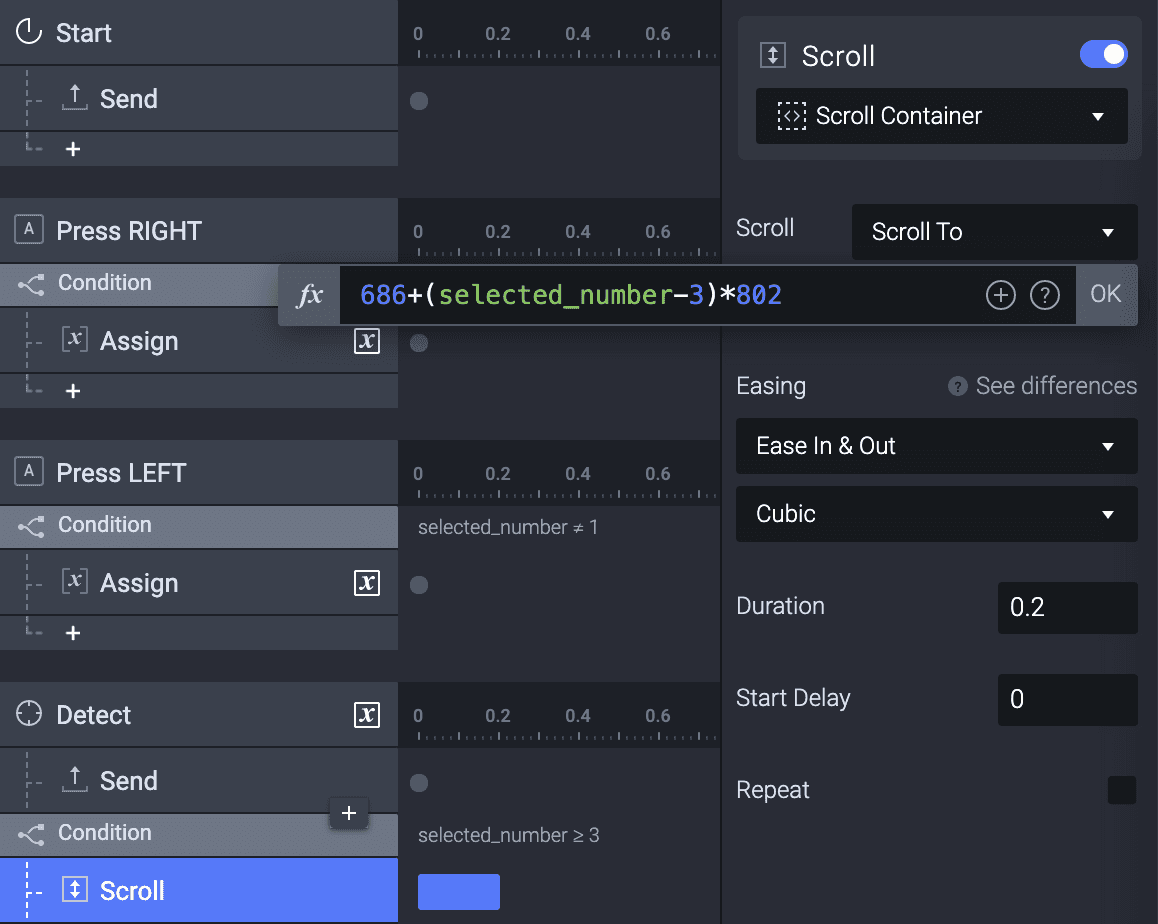Click the Condition icon under Press RIGHT
The image size is (1158, 924).
[31, 284]
